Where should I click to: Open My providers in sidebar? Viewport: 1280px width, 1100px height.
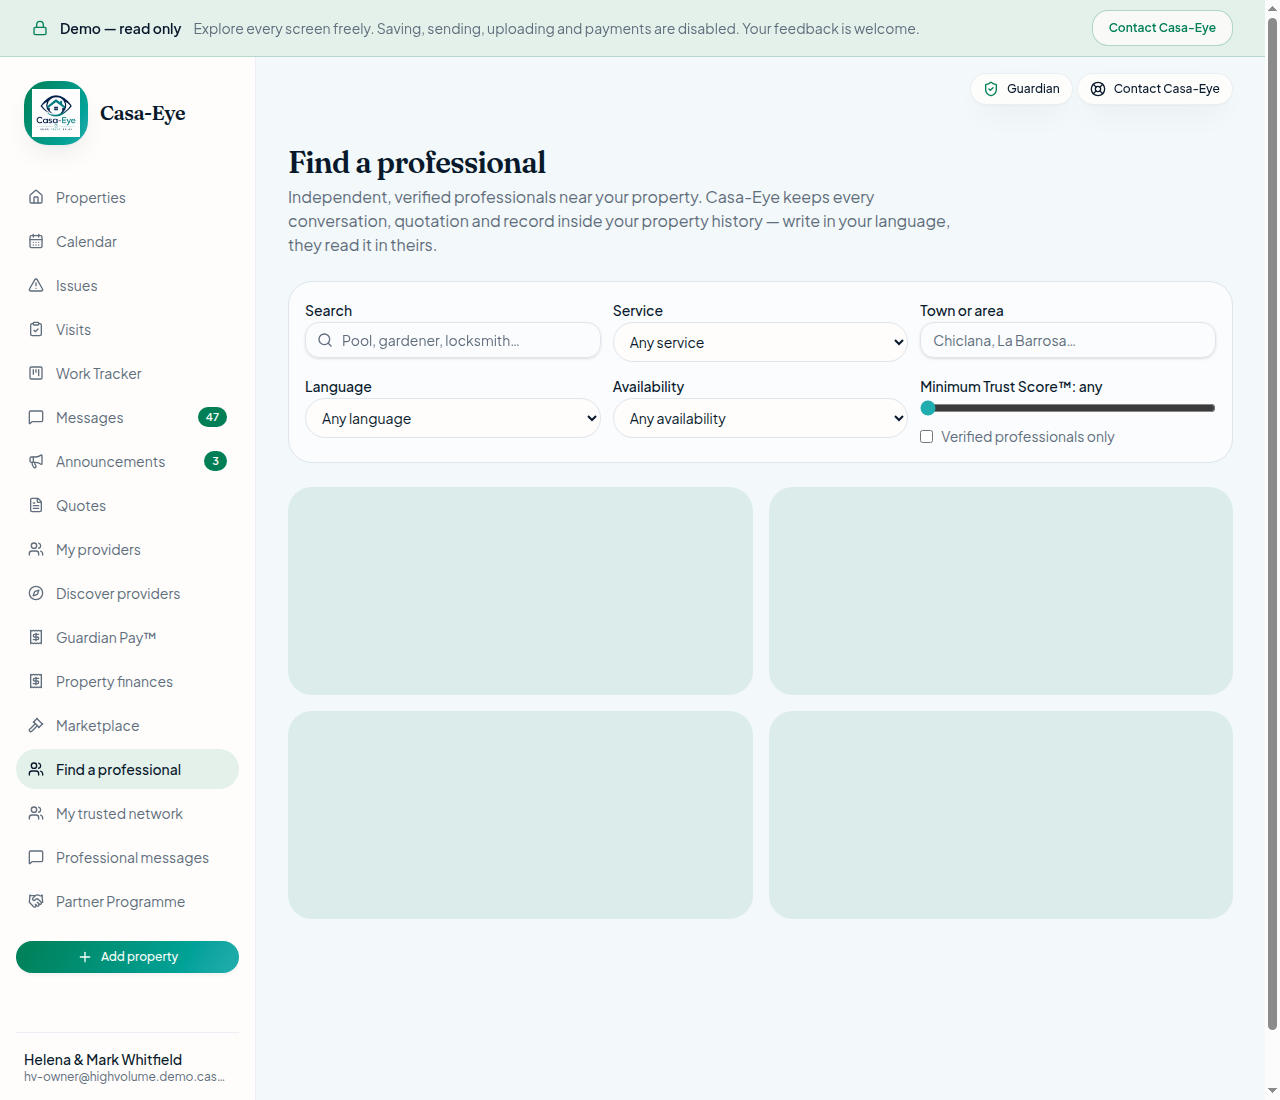(127, 549)
